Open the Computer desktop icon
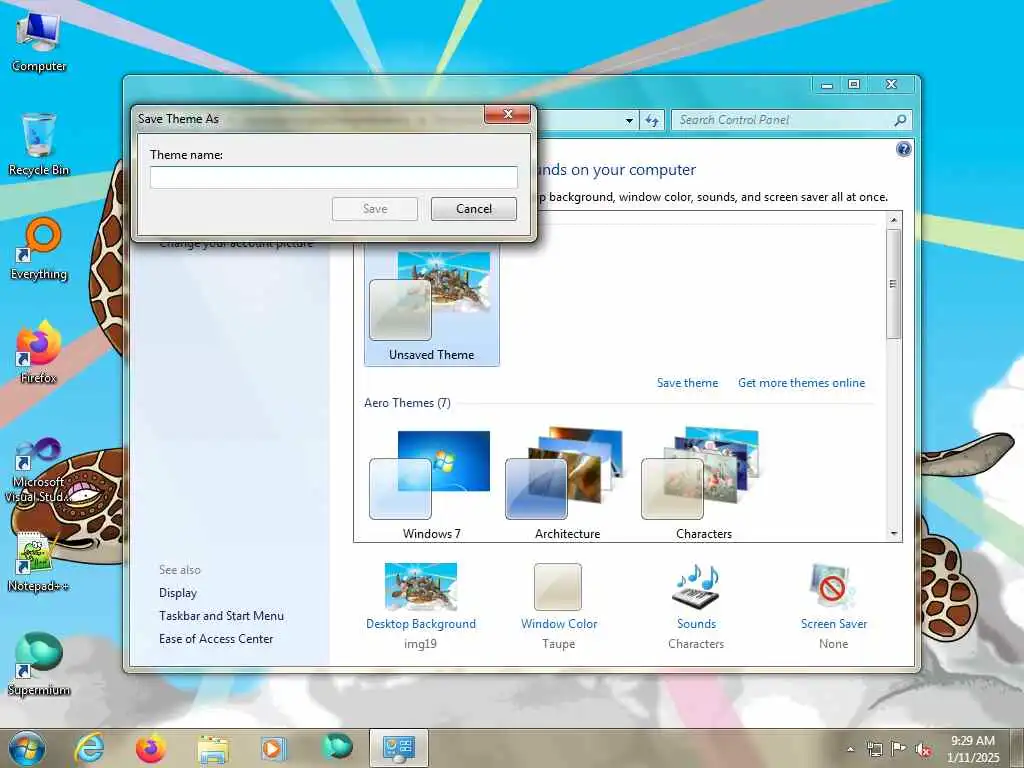1024x768 pixels. tap(39, 42)
